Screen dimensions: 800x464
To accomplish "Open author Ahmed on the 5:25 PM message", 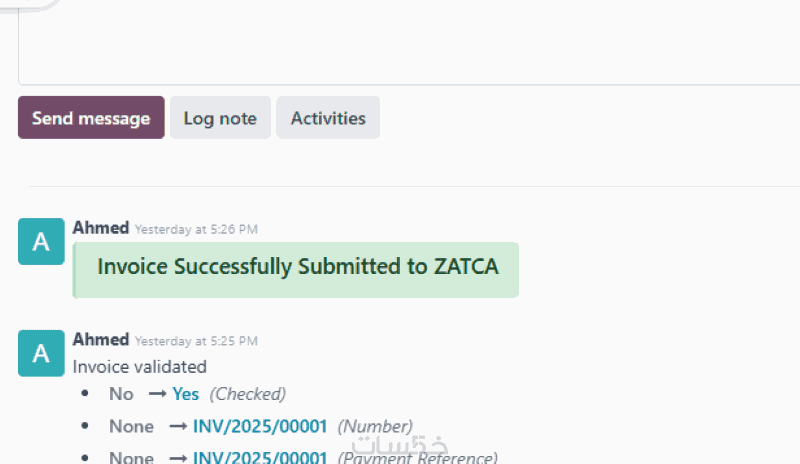I will (101, 340).
